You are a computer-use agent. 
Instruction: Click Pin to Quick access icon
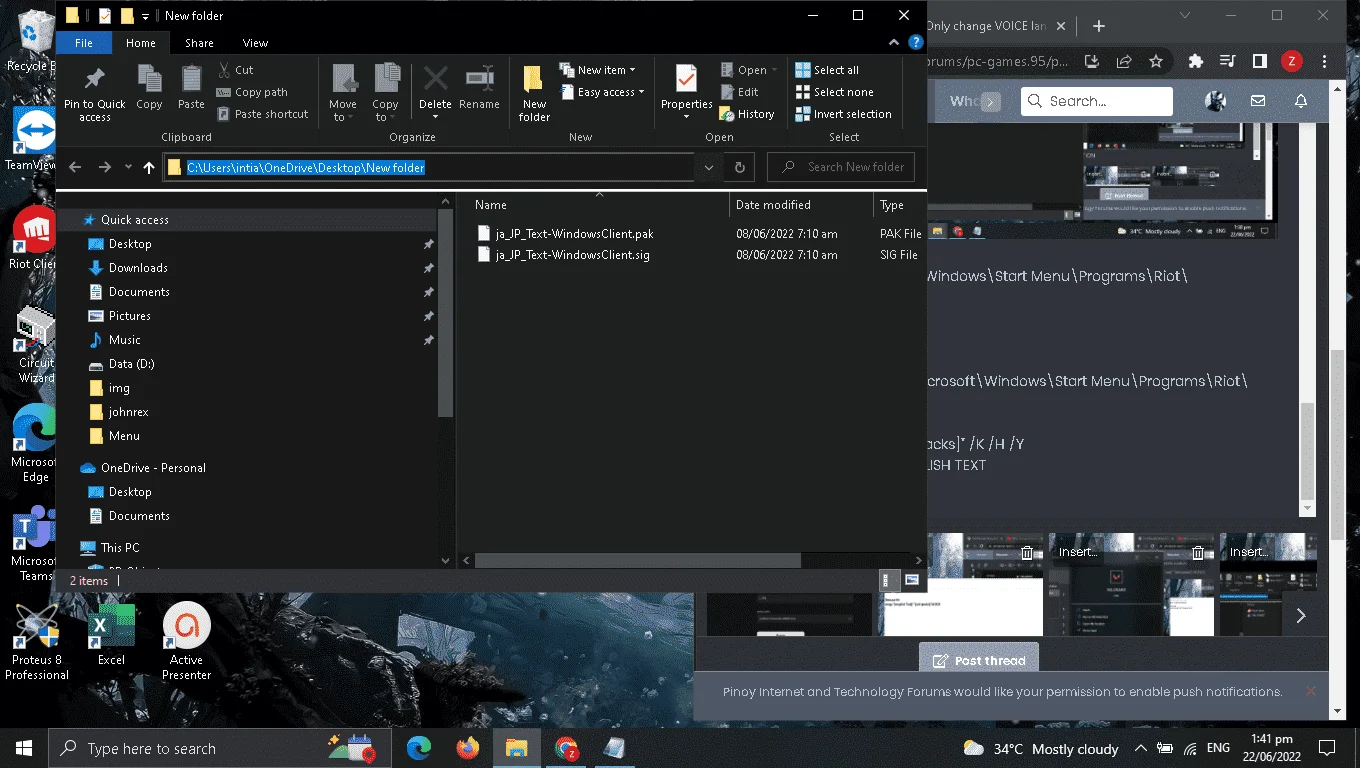coord(94,94)
